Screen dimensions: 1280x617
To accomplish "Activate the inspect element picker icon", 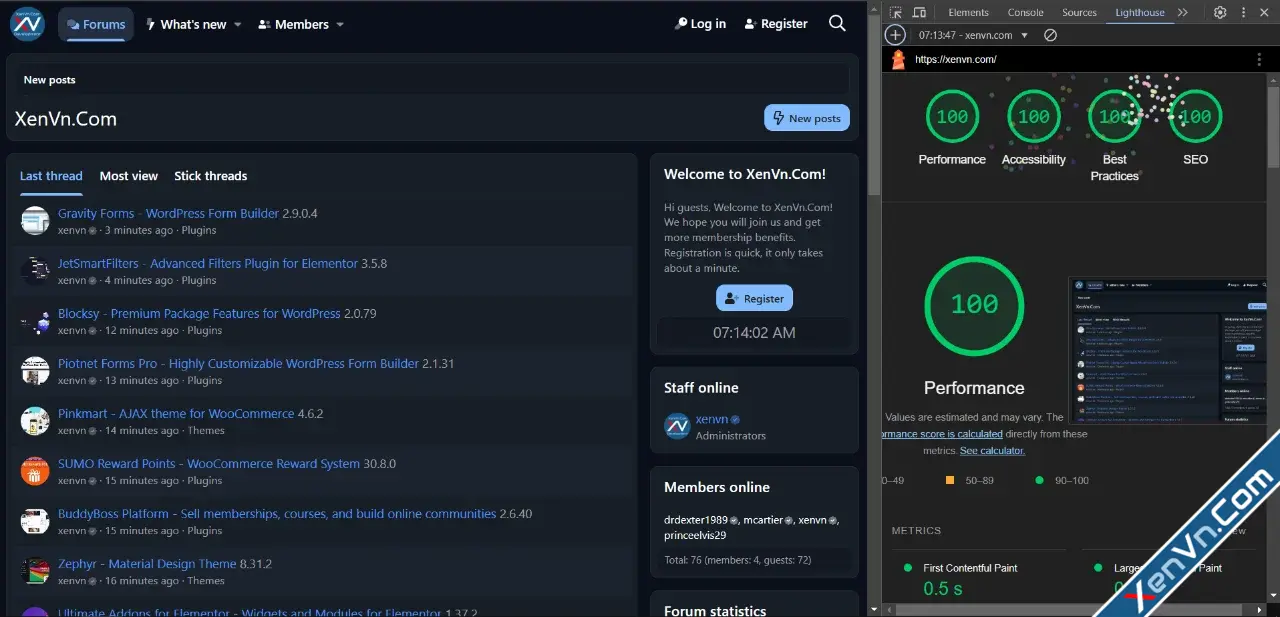I will pos(896,12).
